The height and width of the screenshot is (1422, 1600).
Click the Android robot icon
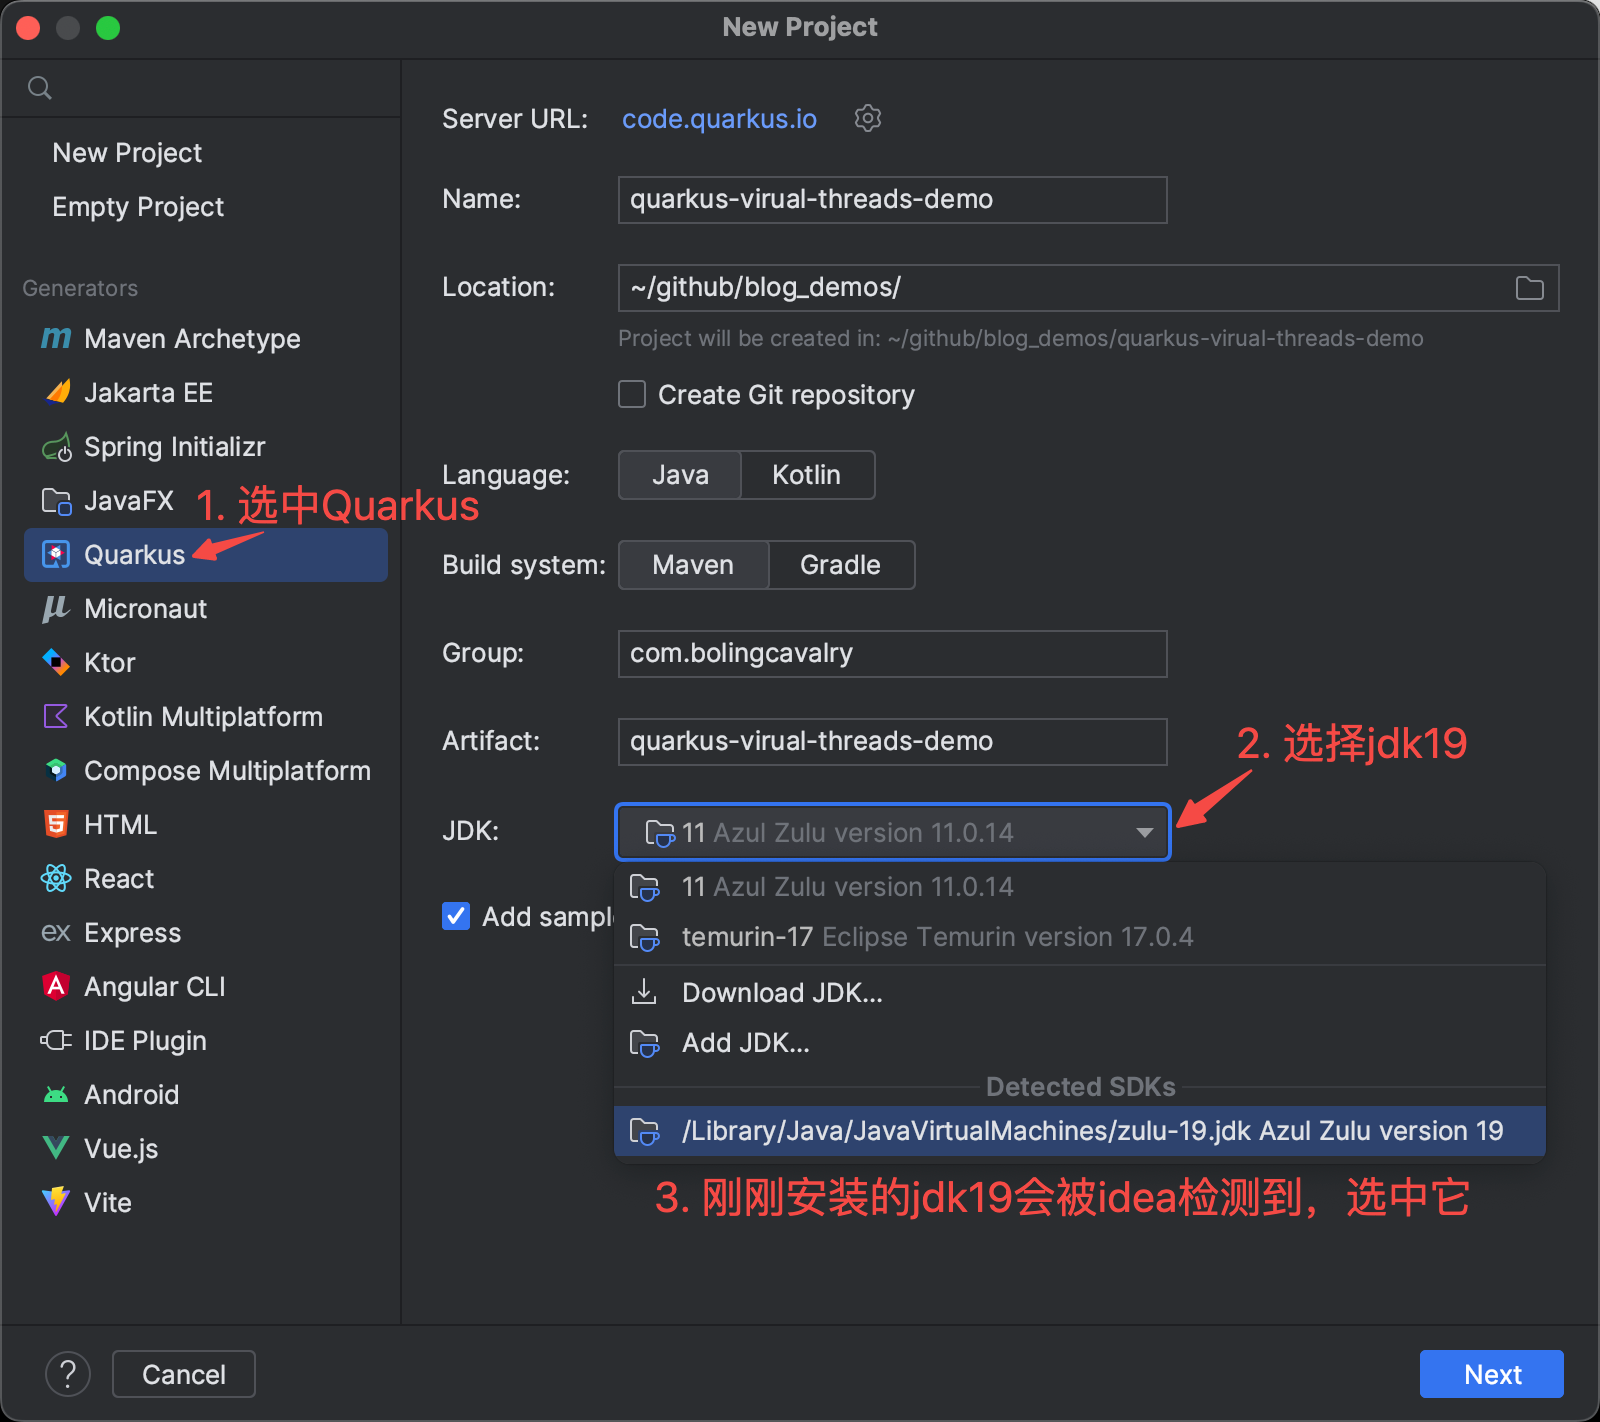pos(56,1094)
